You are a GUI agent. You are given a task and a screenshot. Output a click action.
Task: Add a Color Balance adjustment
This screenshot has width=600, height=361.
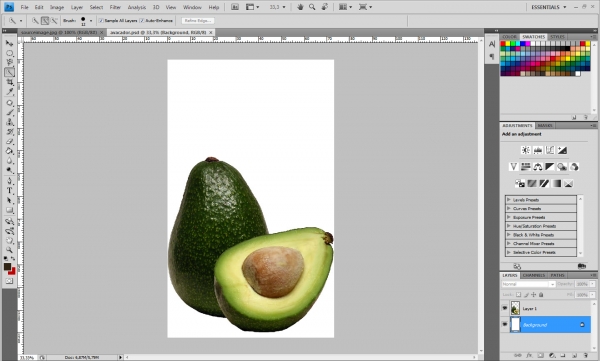click(x=538, y=167)
